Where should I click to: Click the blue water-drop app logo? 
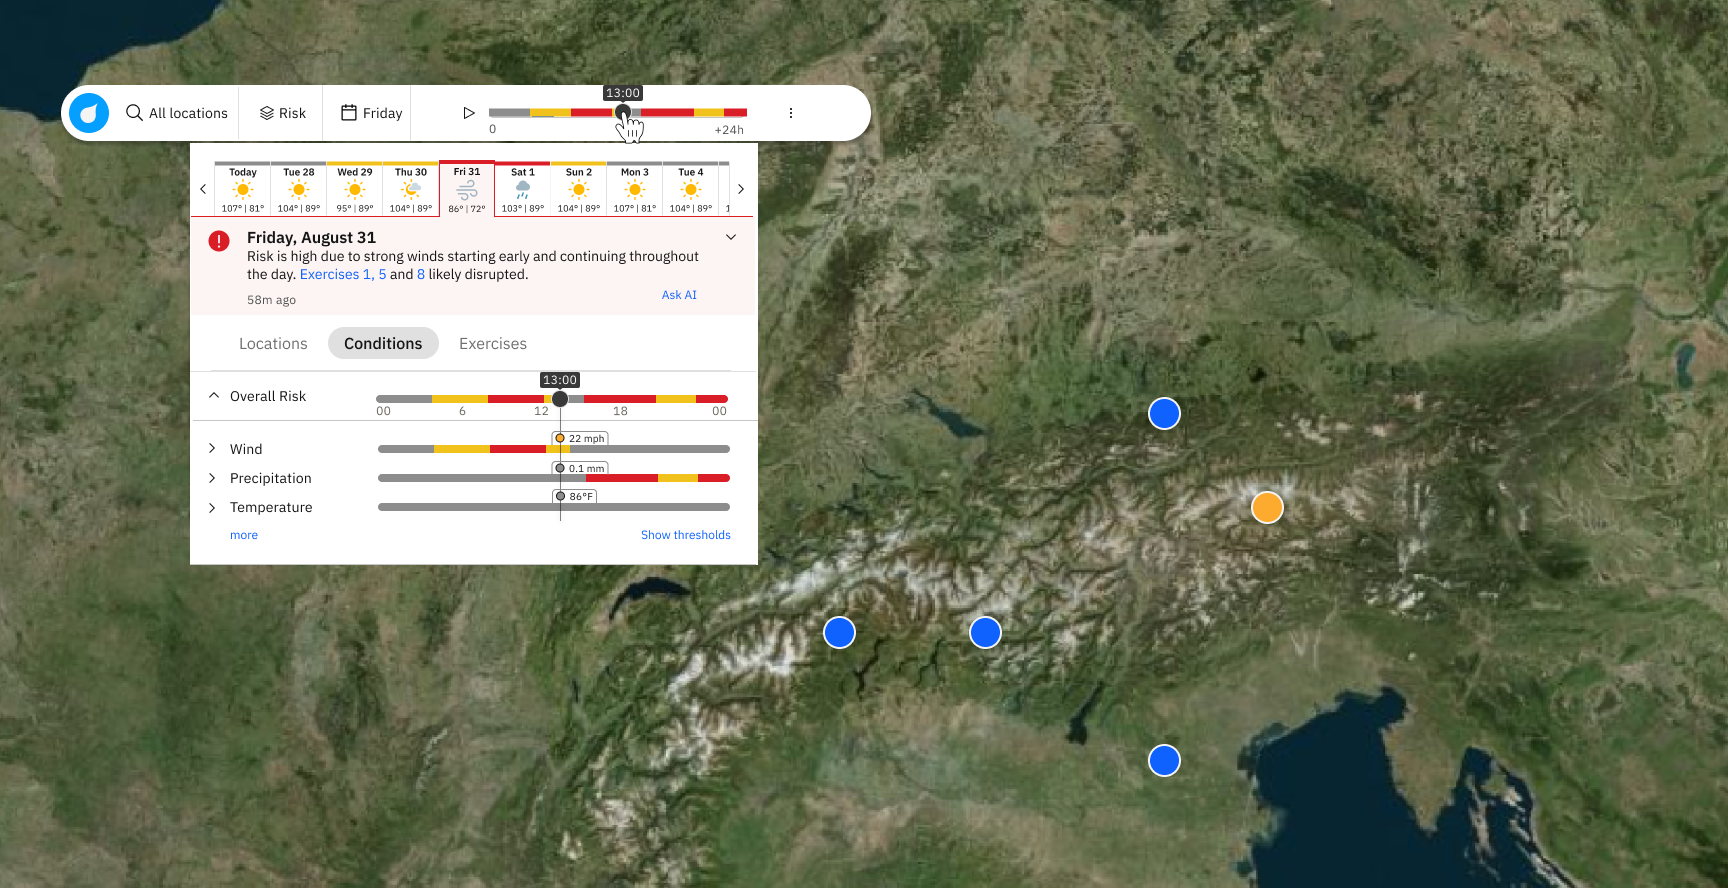[x=89, y=113]
